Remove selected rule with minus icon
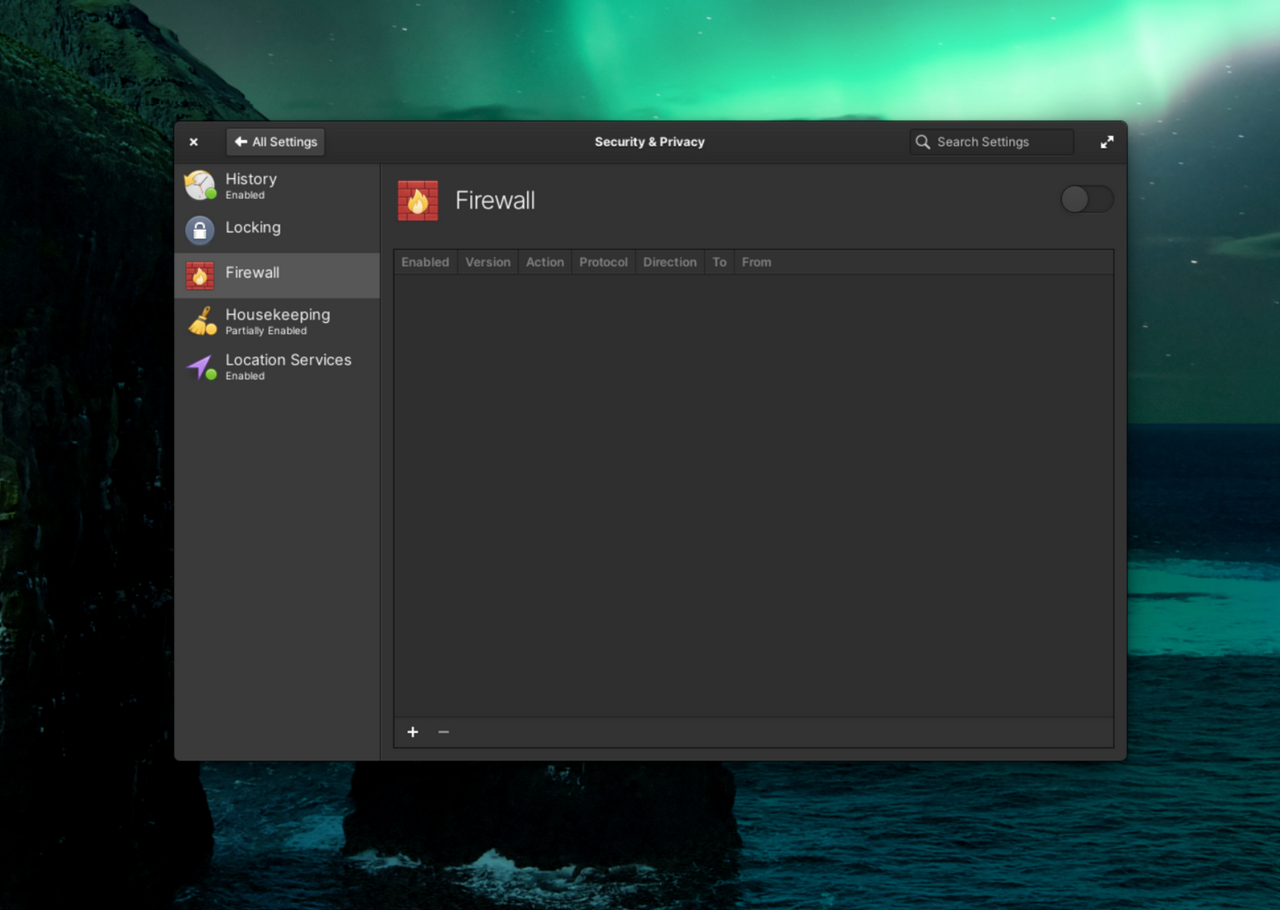This screenshot has width=1280, height=910. click(443, 732)
